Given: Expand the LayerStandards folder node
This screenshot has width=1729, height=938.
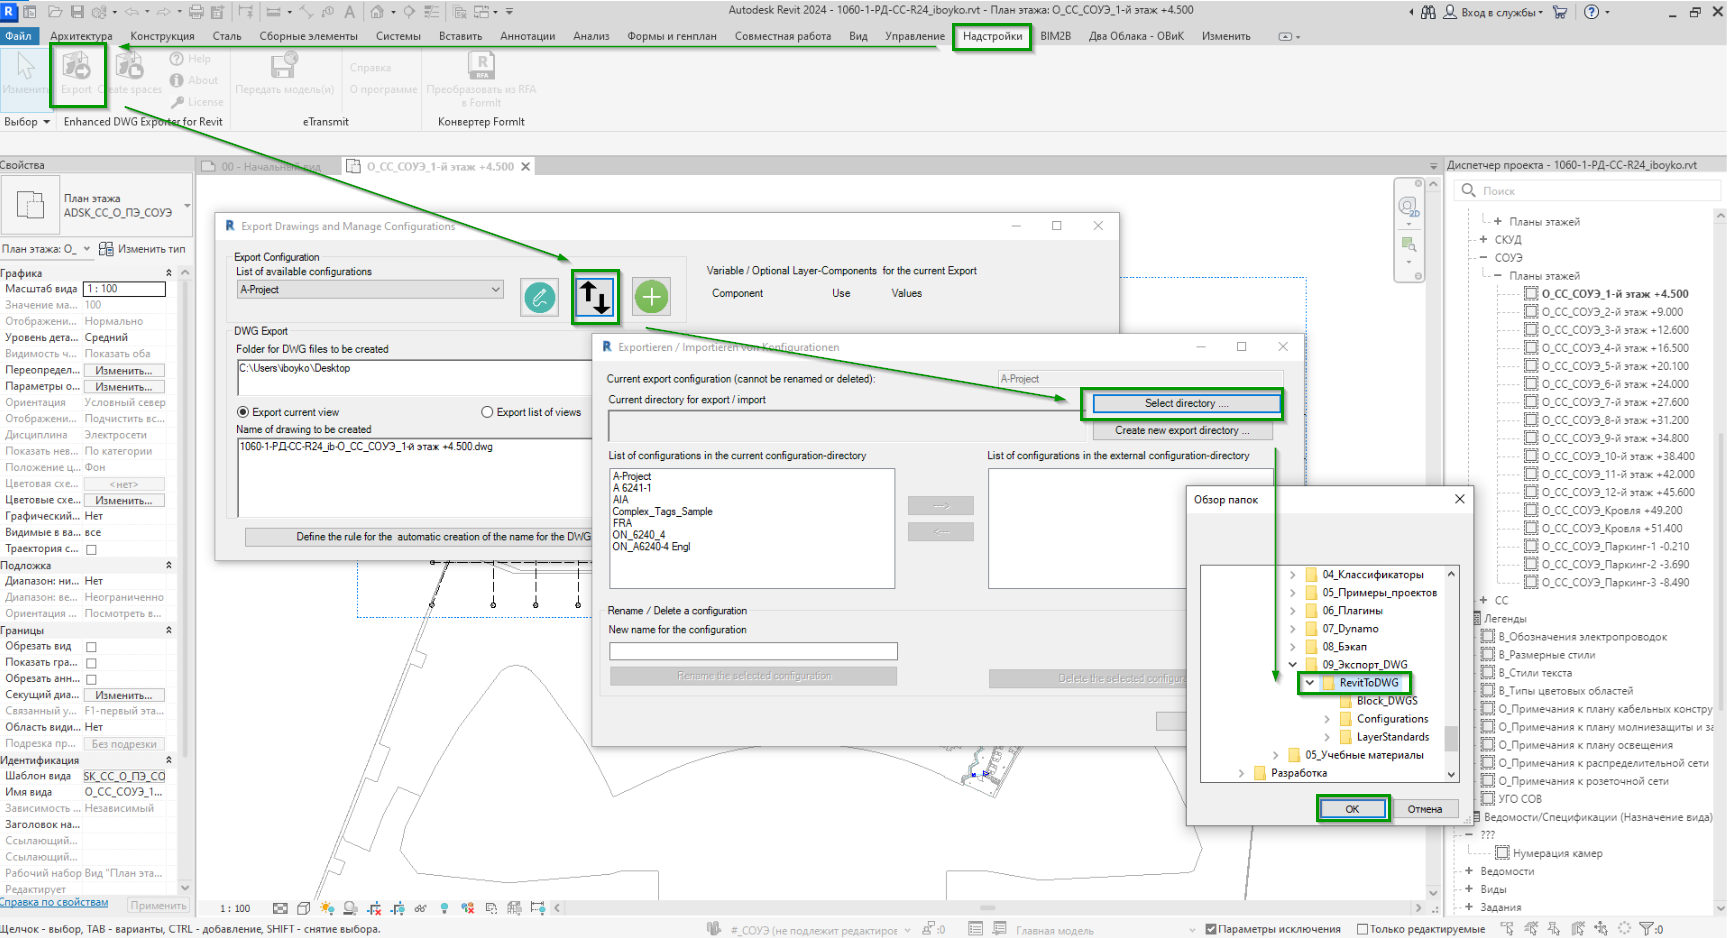Looking at the screenshot, I should coord(1327,737).
